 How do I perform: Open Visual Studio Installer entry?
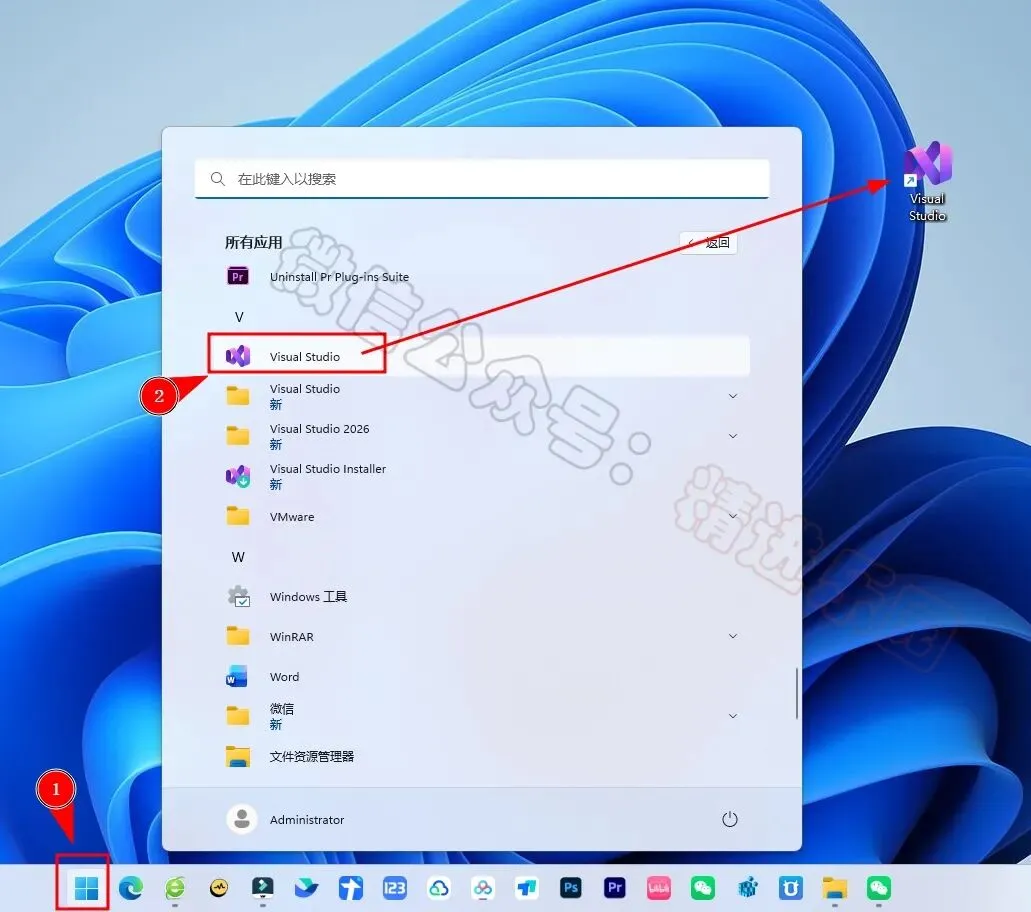click(480, 476)
